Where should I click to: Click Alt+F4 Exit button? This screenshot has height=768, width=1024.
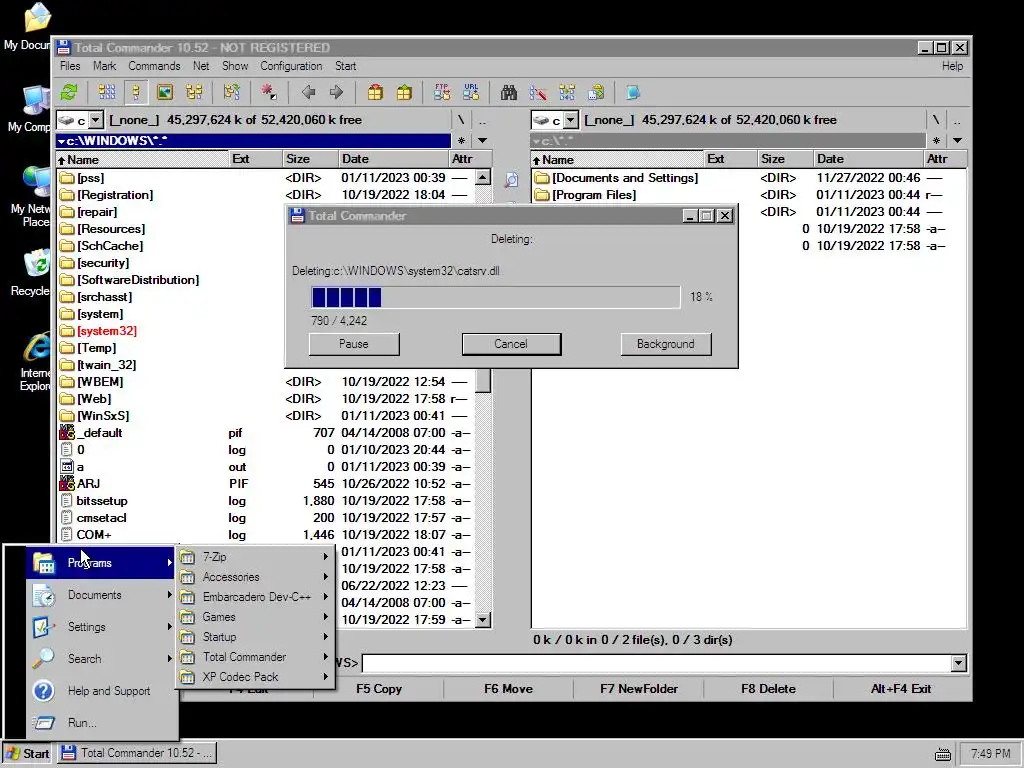click(901, 689)
